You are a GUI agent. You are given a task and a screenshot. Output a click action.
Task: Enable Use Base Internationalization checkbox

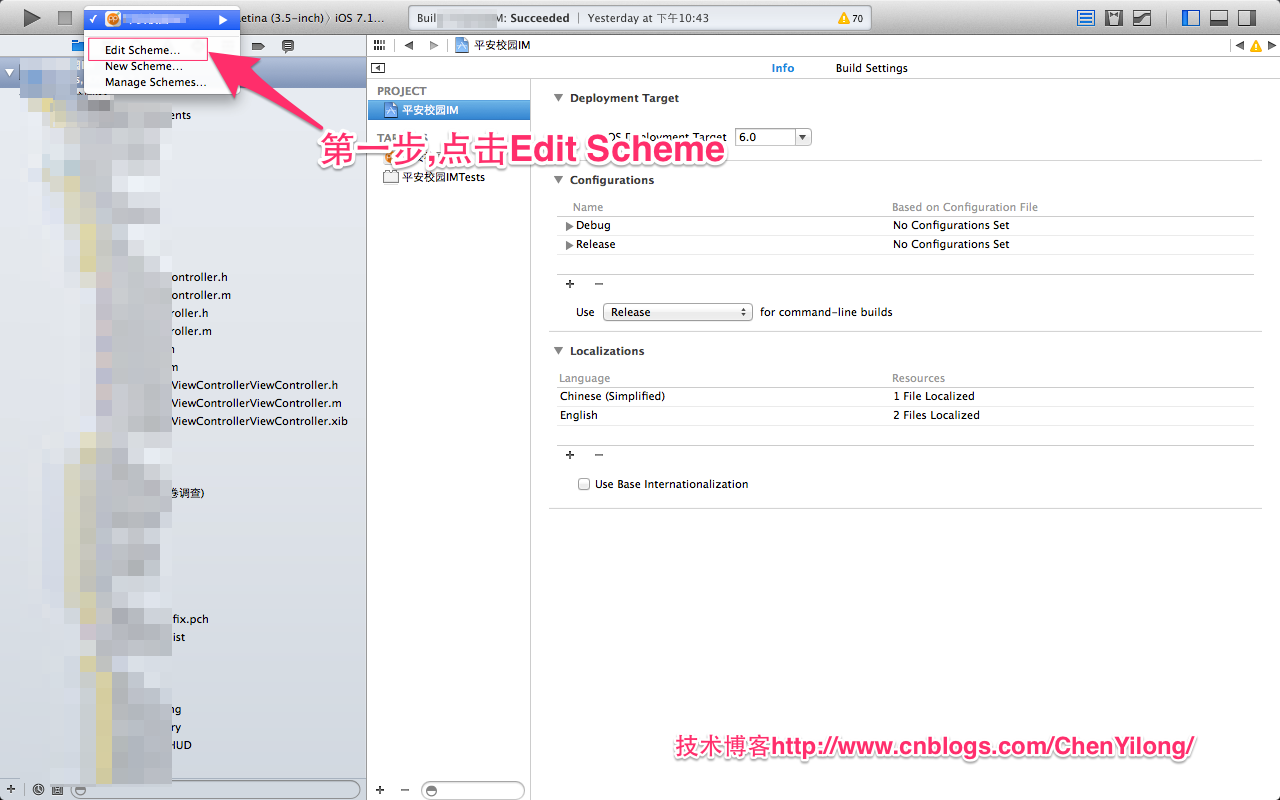584,484
